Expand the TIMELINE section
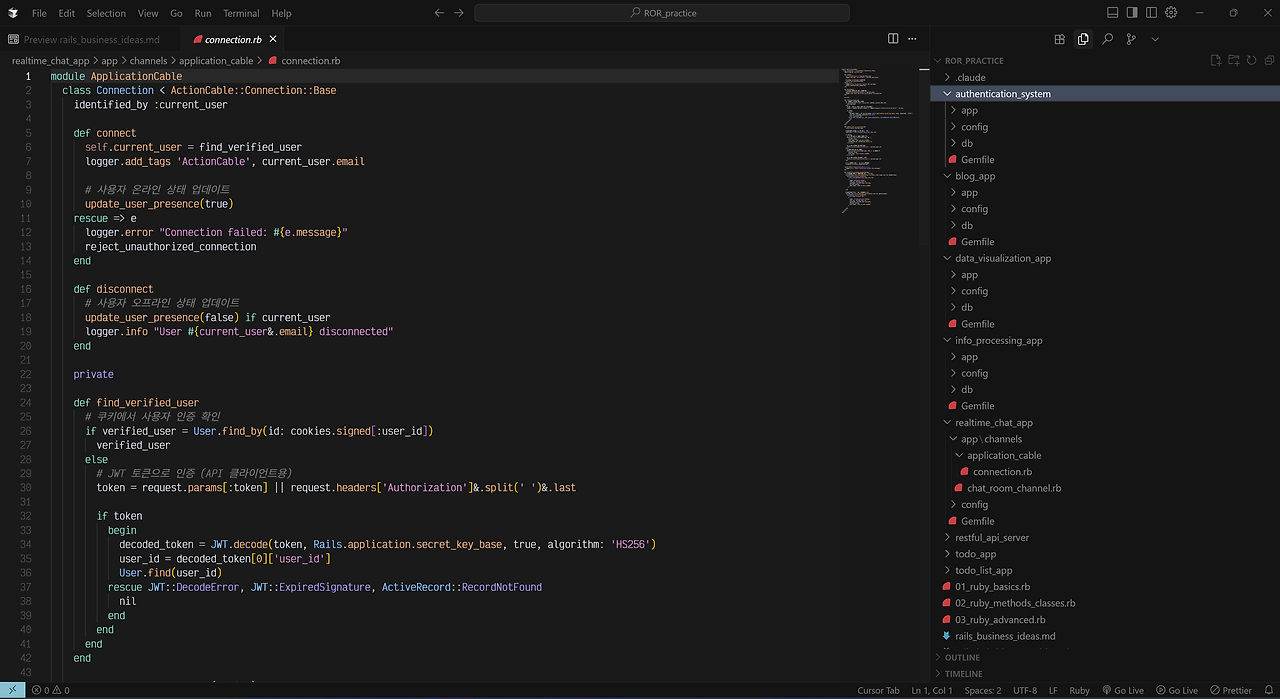This screenshot has height=699, width=1280. pyautogui.click(x=1105, y=674)
